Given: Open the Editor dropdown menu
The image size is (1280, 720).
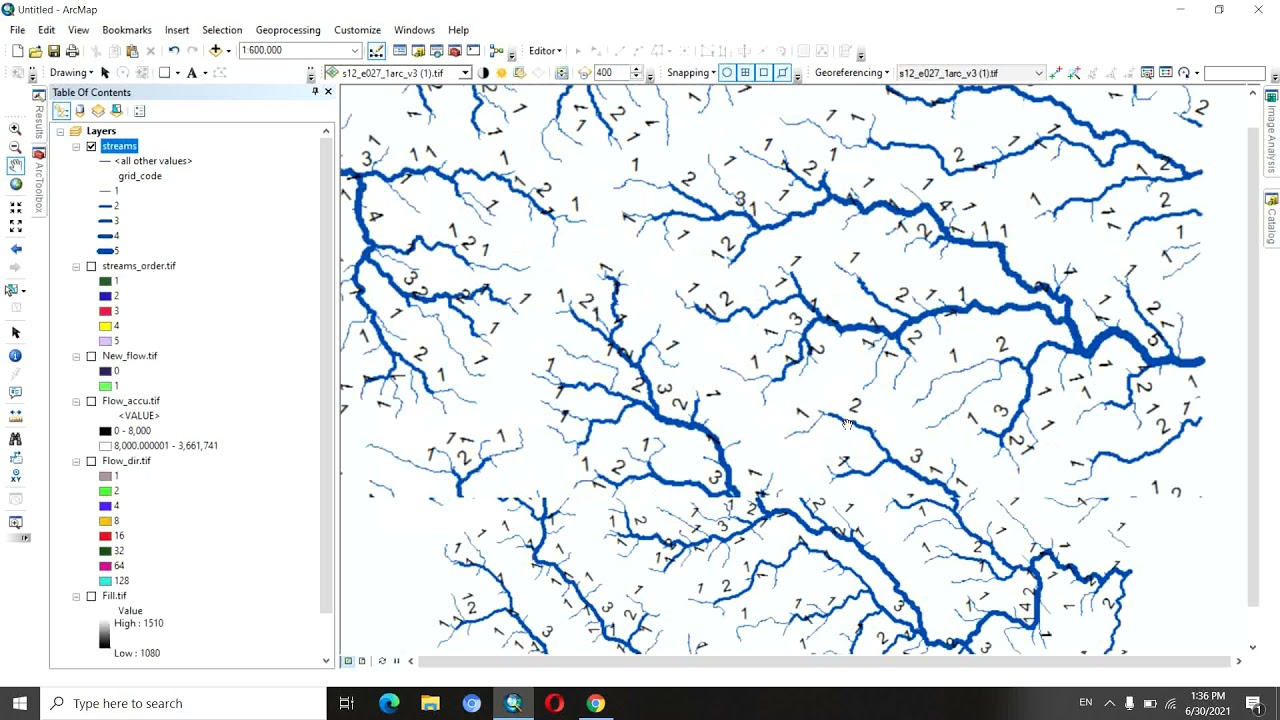Looking at the screenshot, I should coord(546,51).
